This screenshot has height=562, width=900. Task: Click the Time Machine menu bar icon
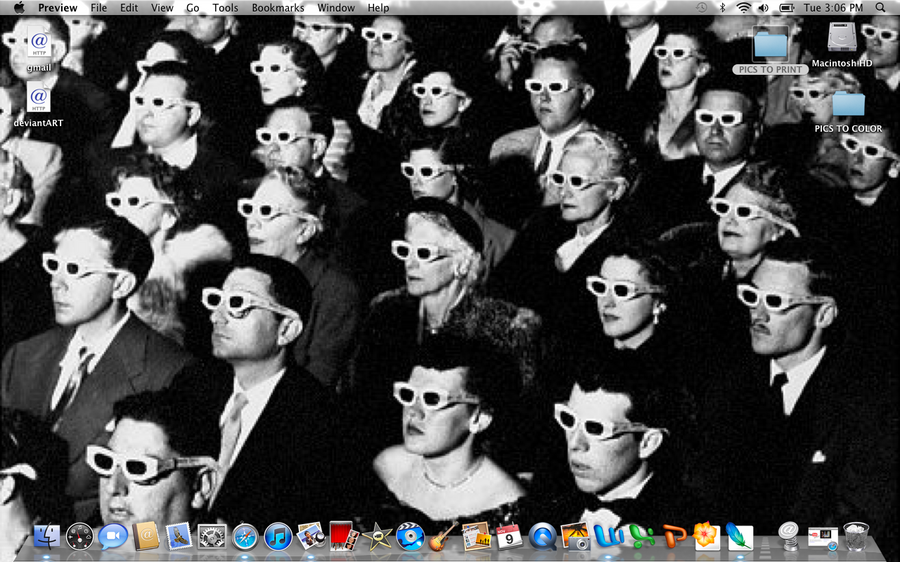point(701,7)
